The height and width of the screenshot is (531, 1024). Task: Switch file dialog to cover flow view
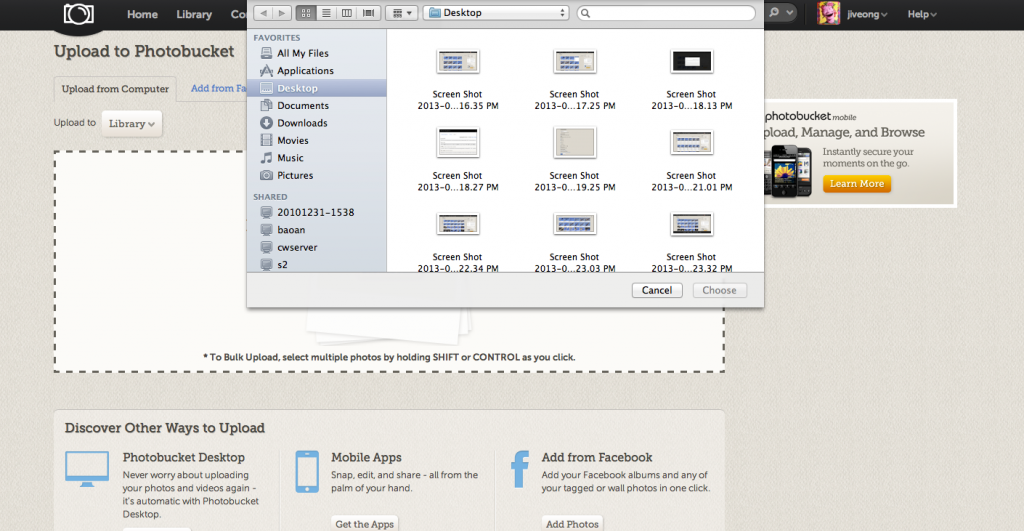coord(368,13)
